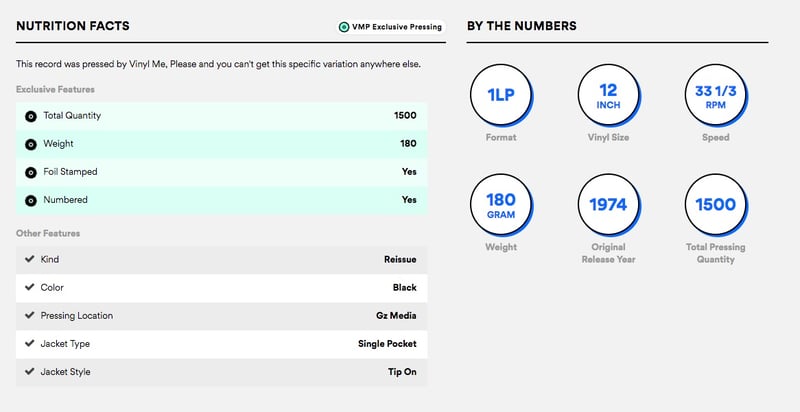Click the record icon beside Numbered
Image resolution: width=800 pixels, height=412 pixels.
30,200
